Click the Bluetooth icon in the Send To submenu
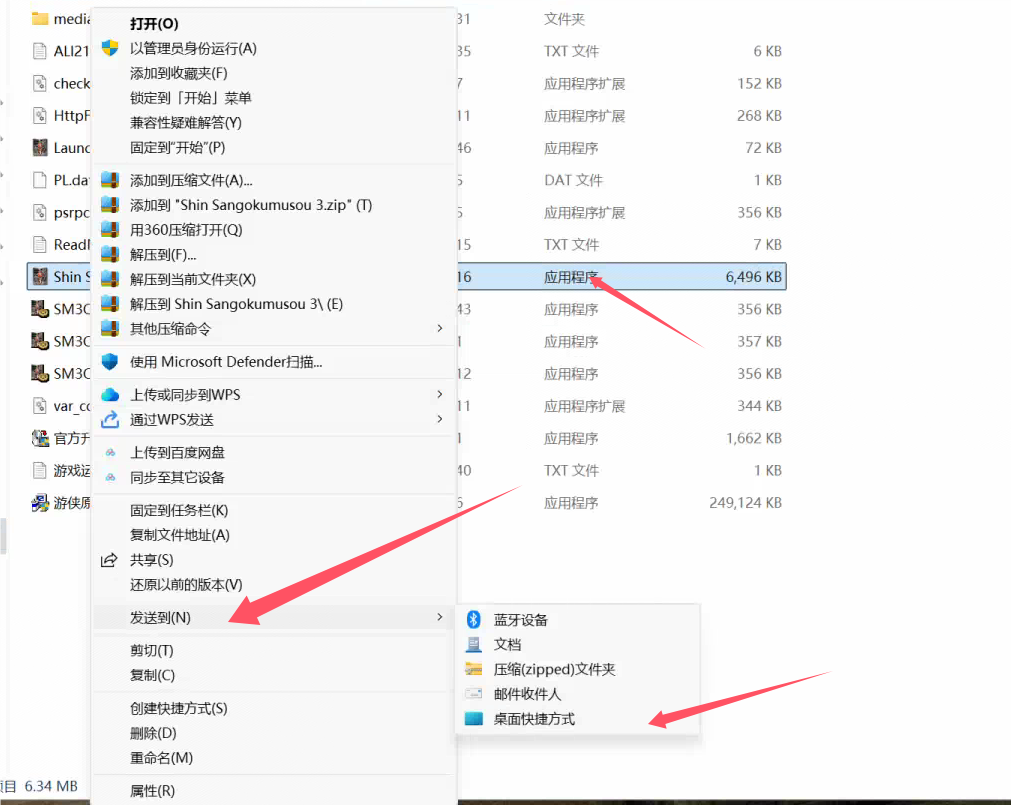This screenshot has height=805, width=1011. (x=474, y=619)
